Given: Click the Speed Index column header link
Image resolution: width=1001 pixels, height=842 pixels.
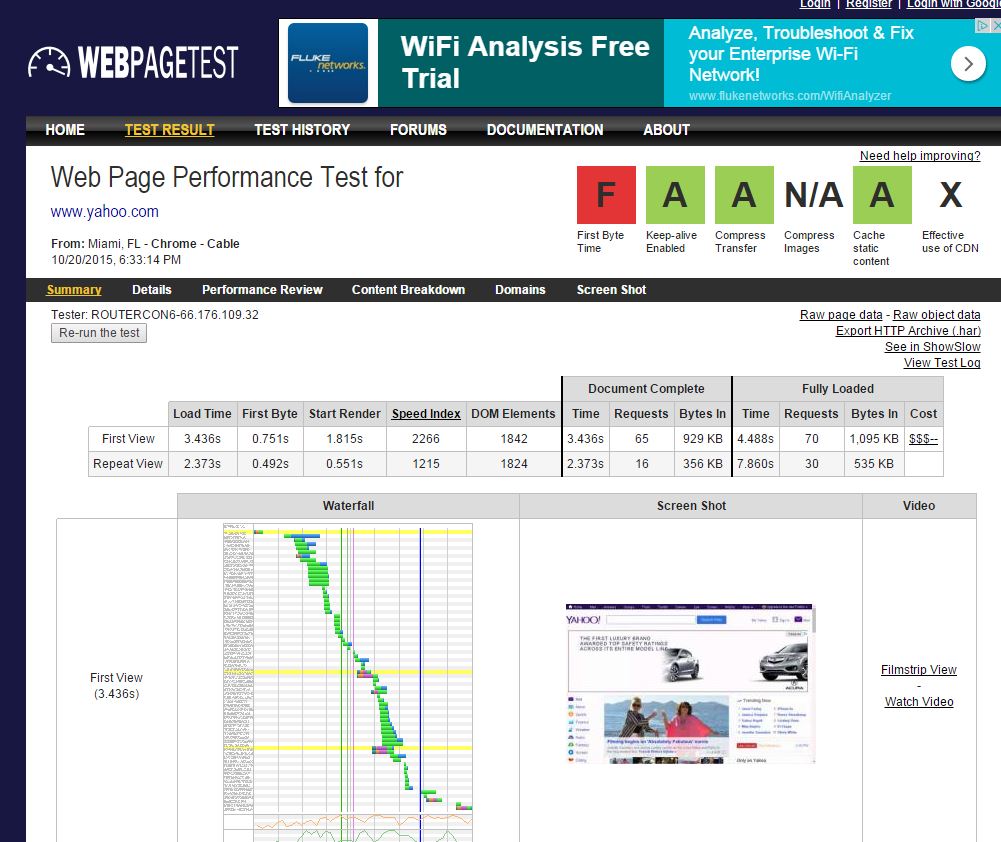Looking at the screenshot, I should [426, 414].
